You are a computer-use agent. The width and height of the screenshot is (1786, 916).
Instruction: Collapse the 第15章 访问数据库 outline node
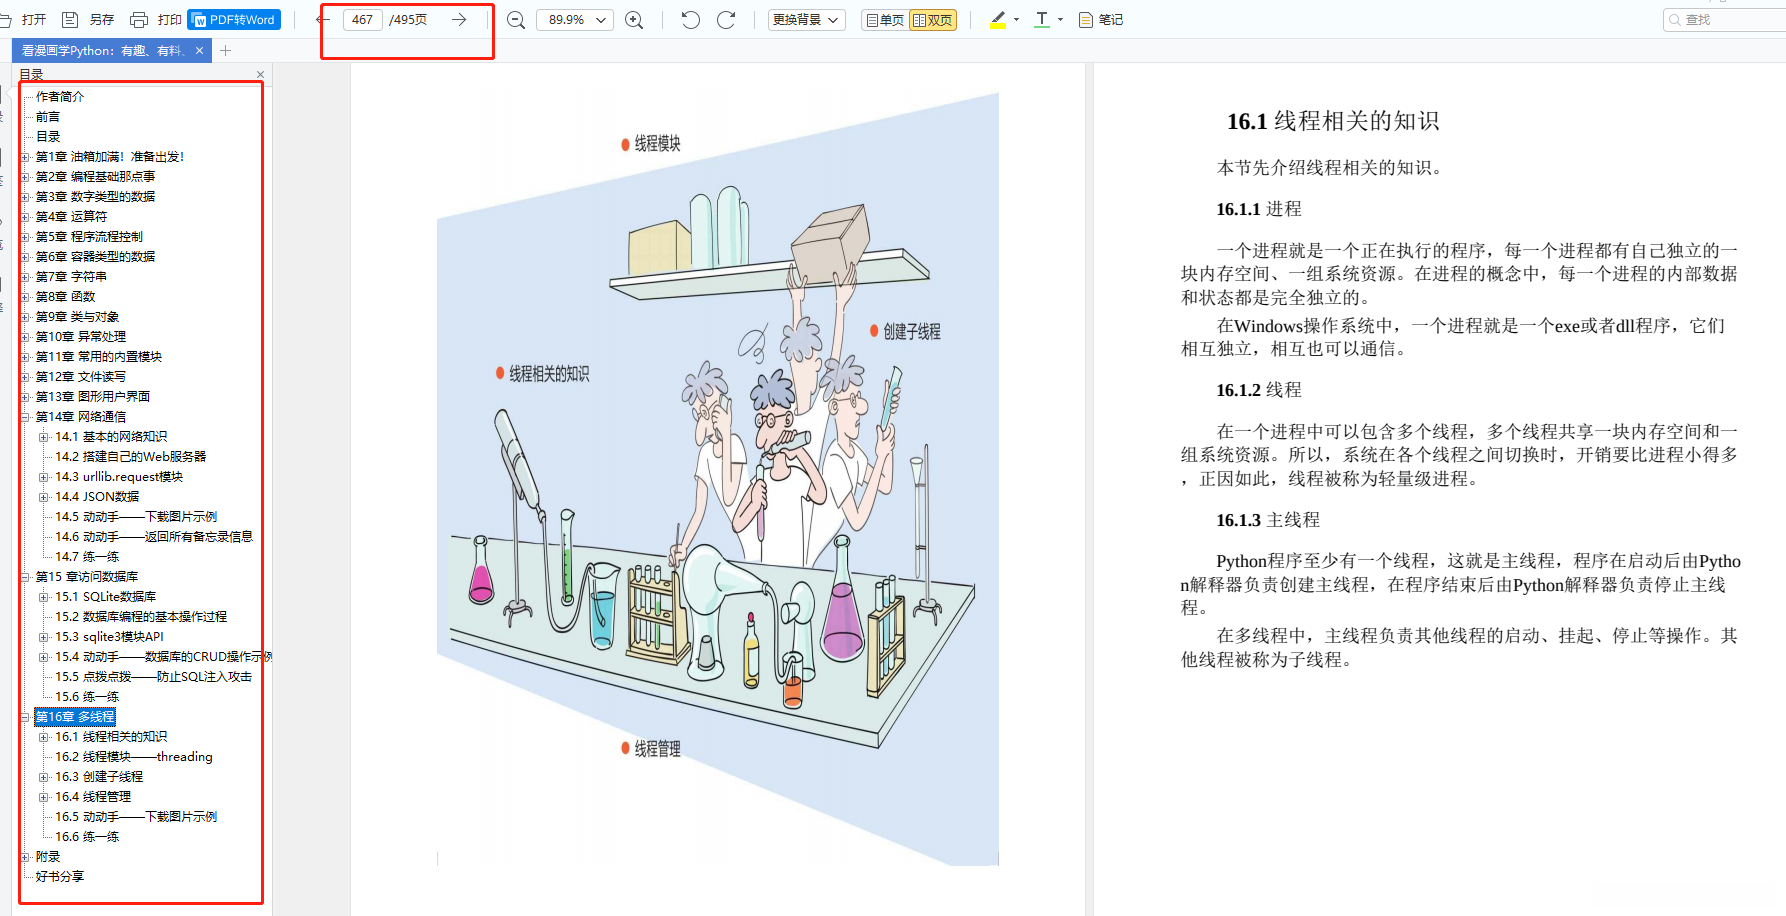point(26,577)
